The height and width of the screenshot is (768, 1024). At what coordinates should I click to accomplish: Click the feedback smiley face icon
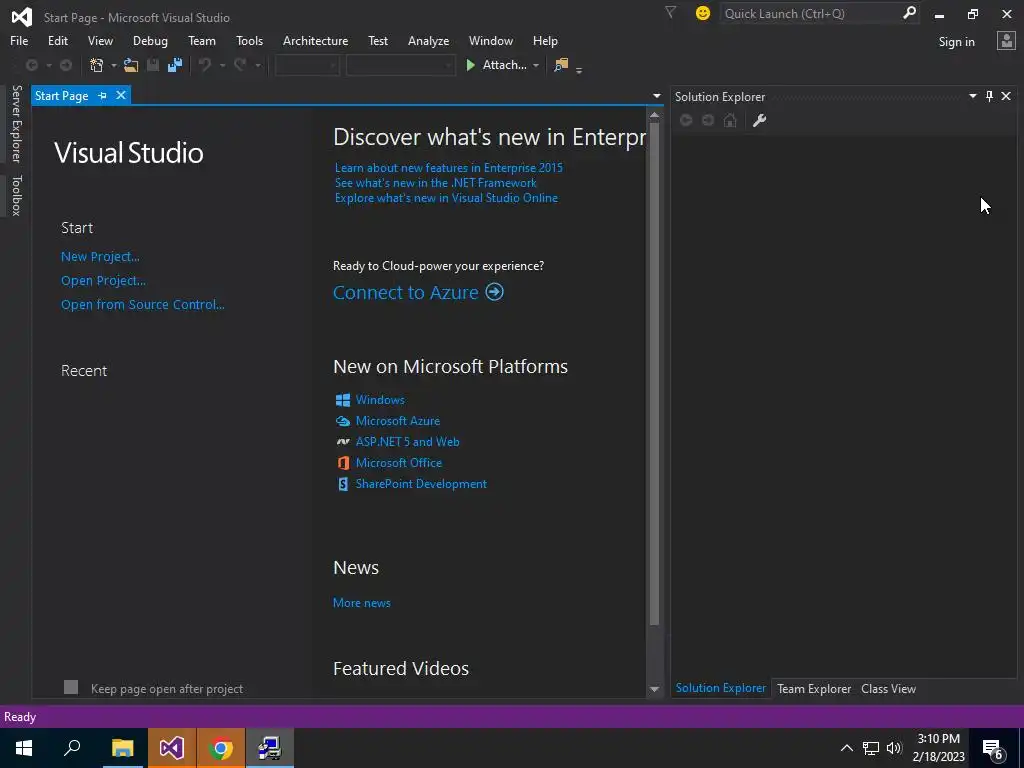point(703,13)
